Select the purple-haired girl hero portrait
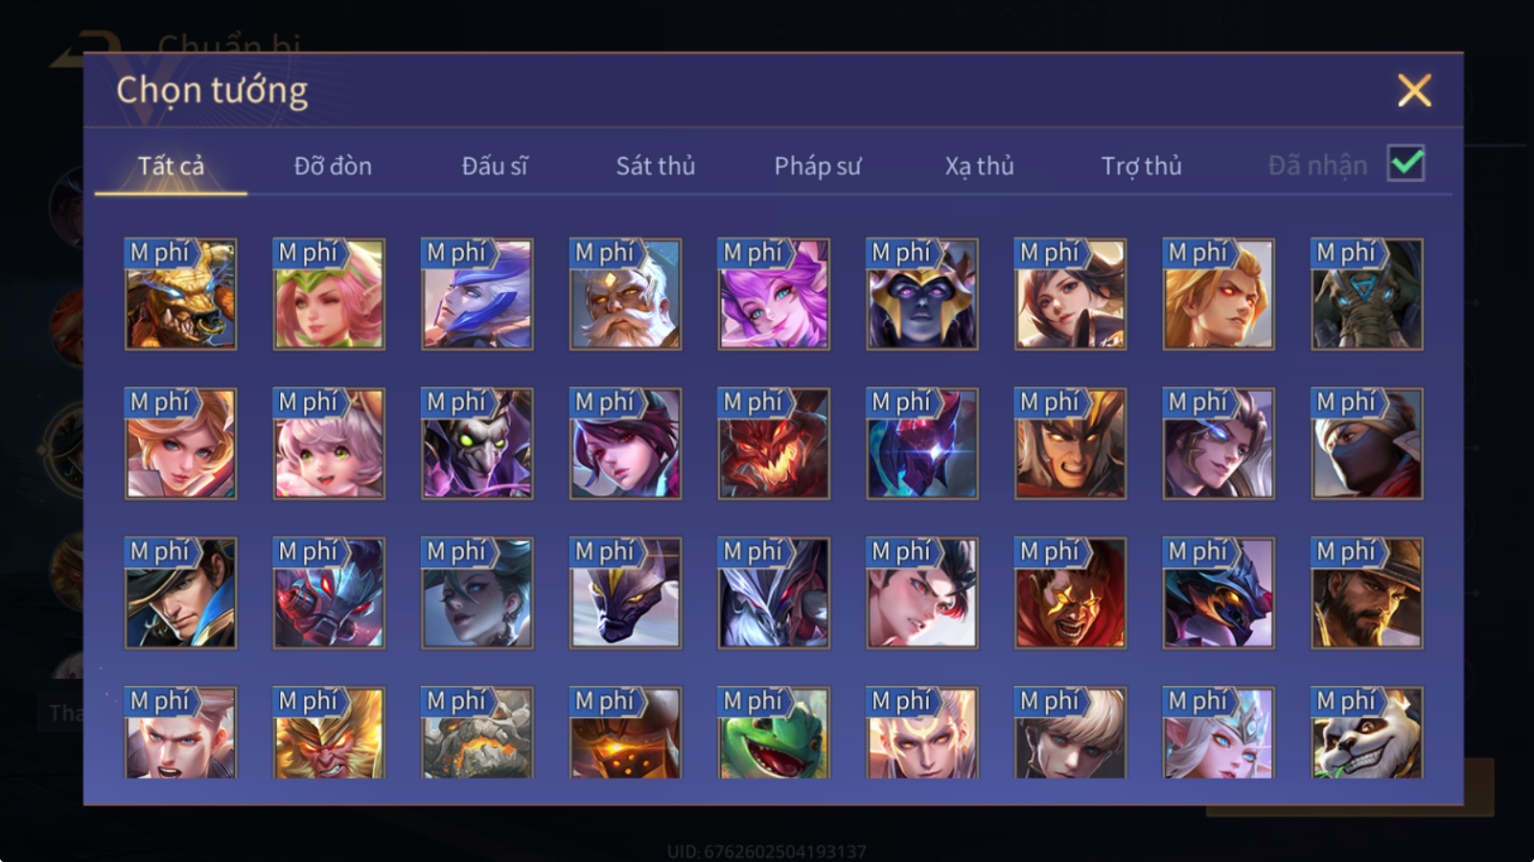The height and width of the screenshot is (862, 1534). coord(774,294)
